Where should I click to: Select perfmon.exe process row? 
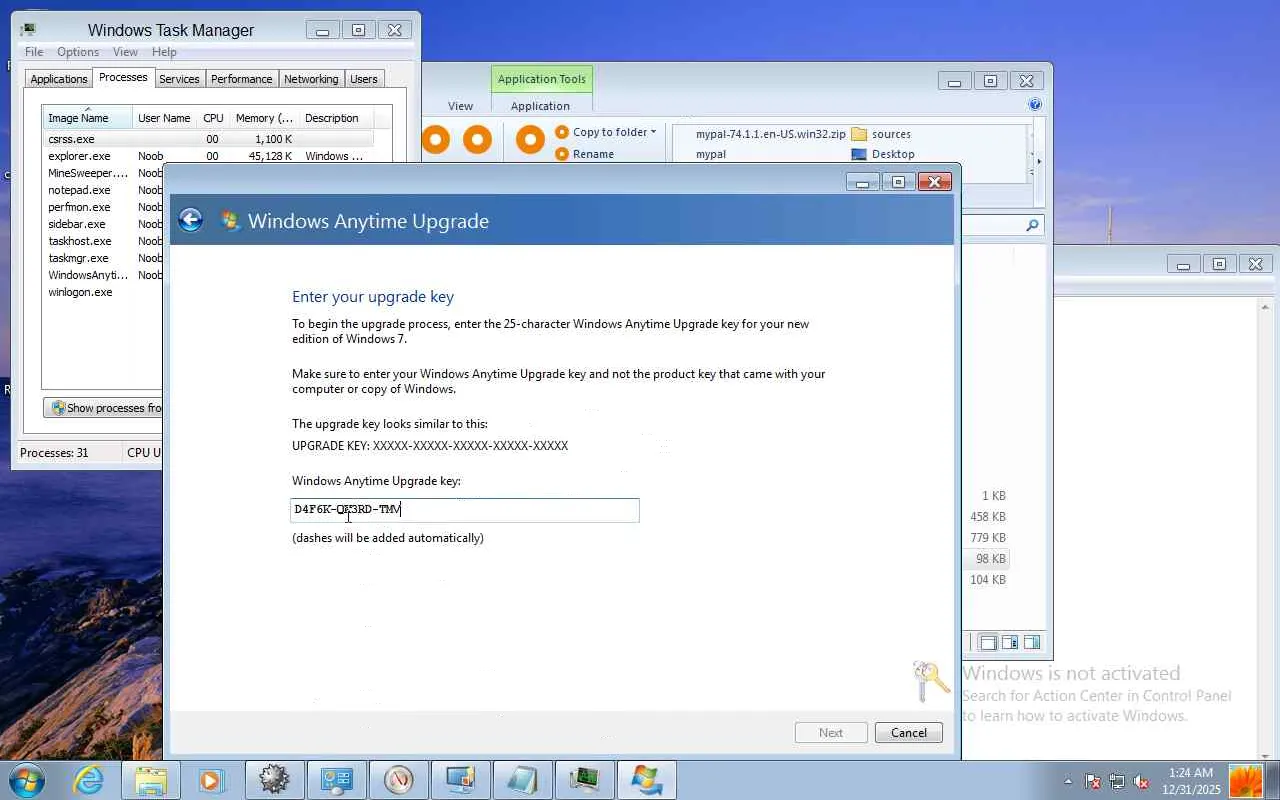pos(103,207)
